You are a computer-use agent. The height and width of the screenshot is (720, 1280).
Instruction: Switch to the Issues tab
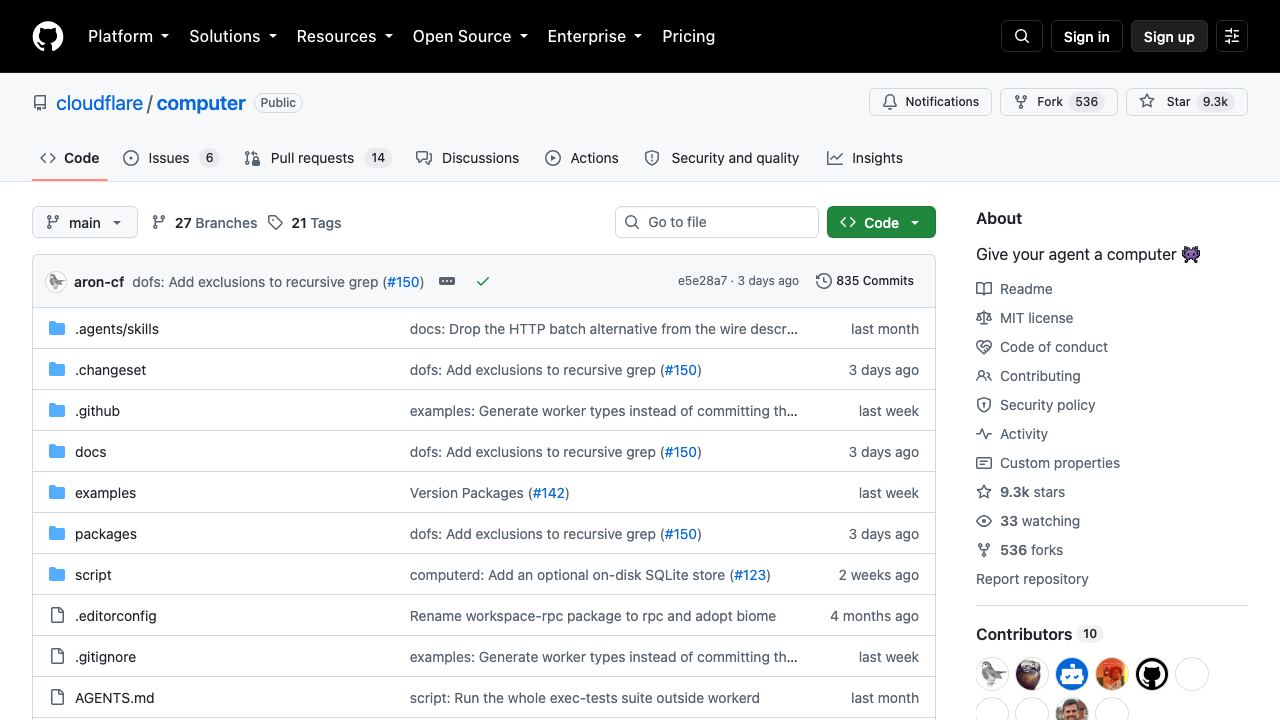point(170,158)
